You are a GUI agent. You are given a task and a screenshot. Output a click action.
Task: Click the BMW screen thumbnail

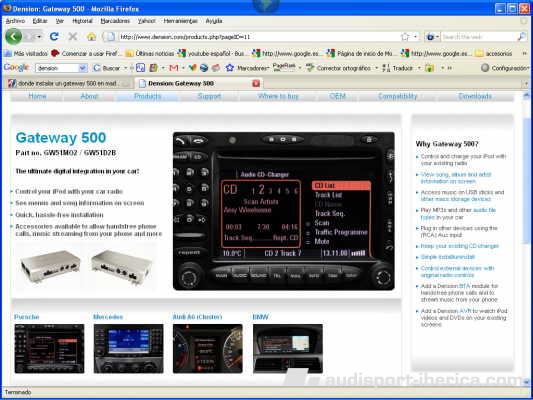pyautogui.click(x=288, y=348)
